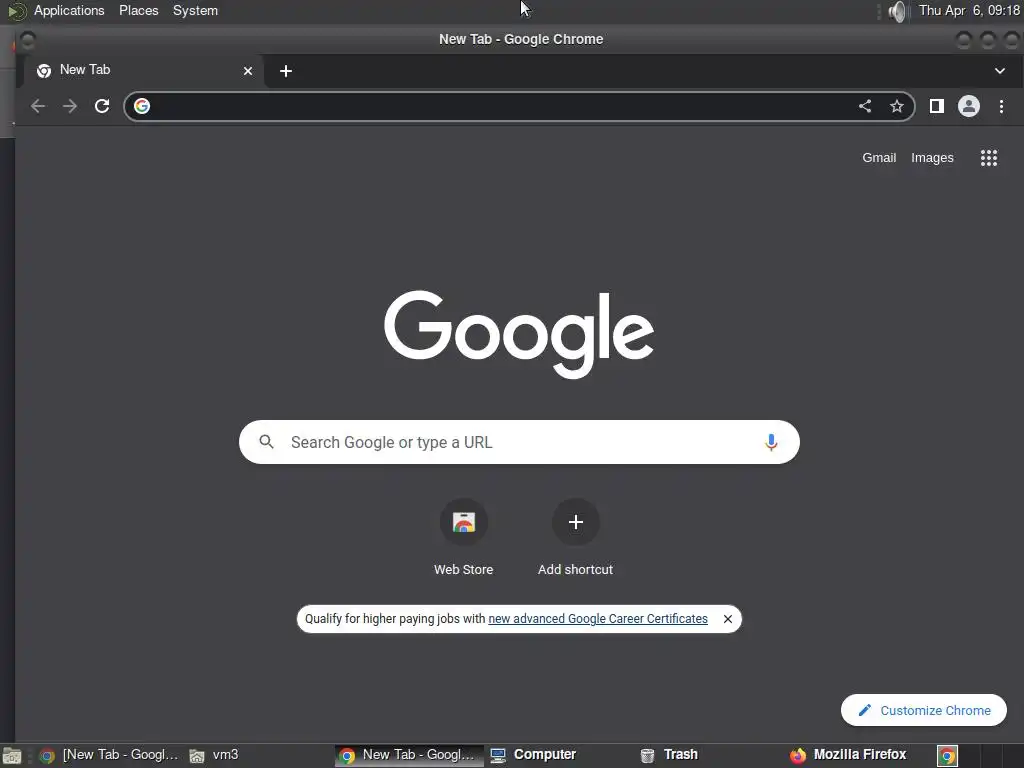This screenshot has height=768, width=1024.
Task: Click the Google icon in address bar
Action: (142, 106)
